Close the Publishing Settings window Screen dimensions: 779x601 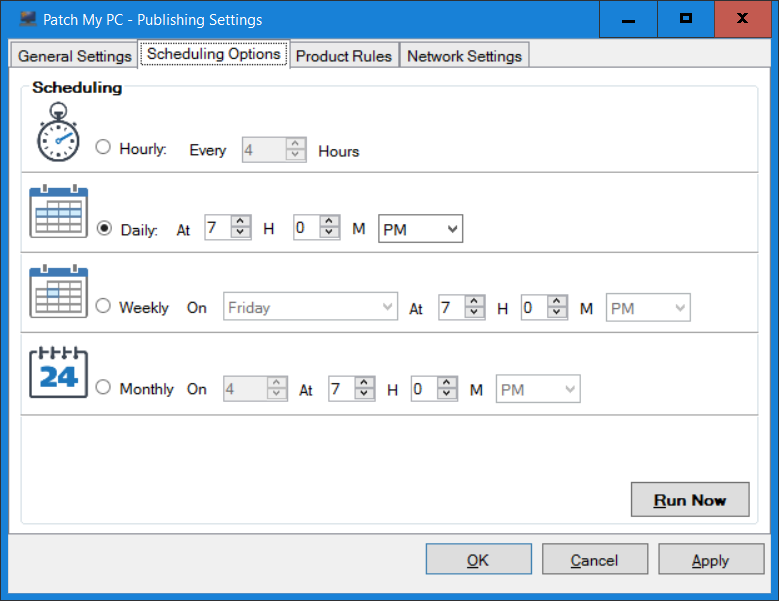[743, 19]
